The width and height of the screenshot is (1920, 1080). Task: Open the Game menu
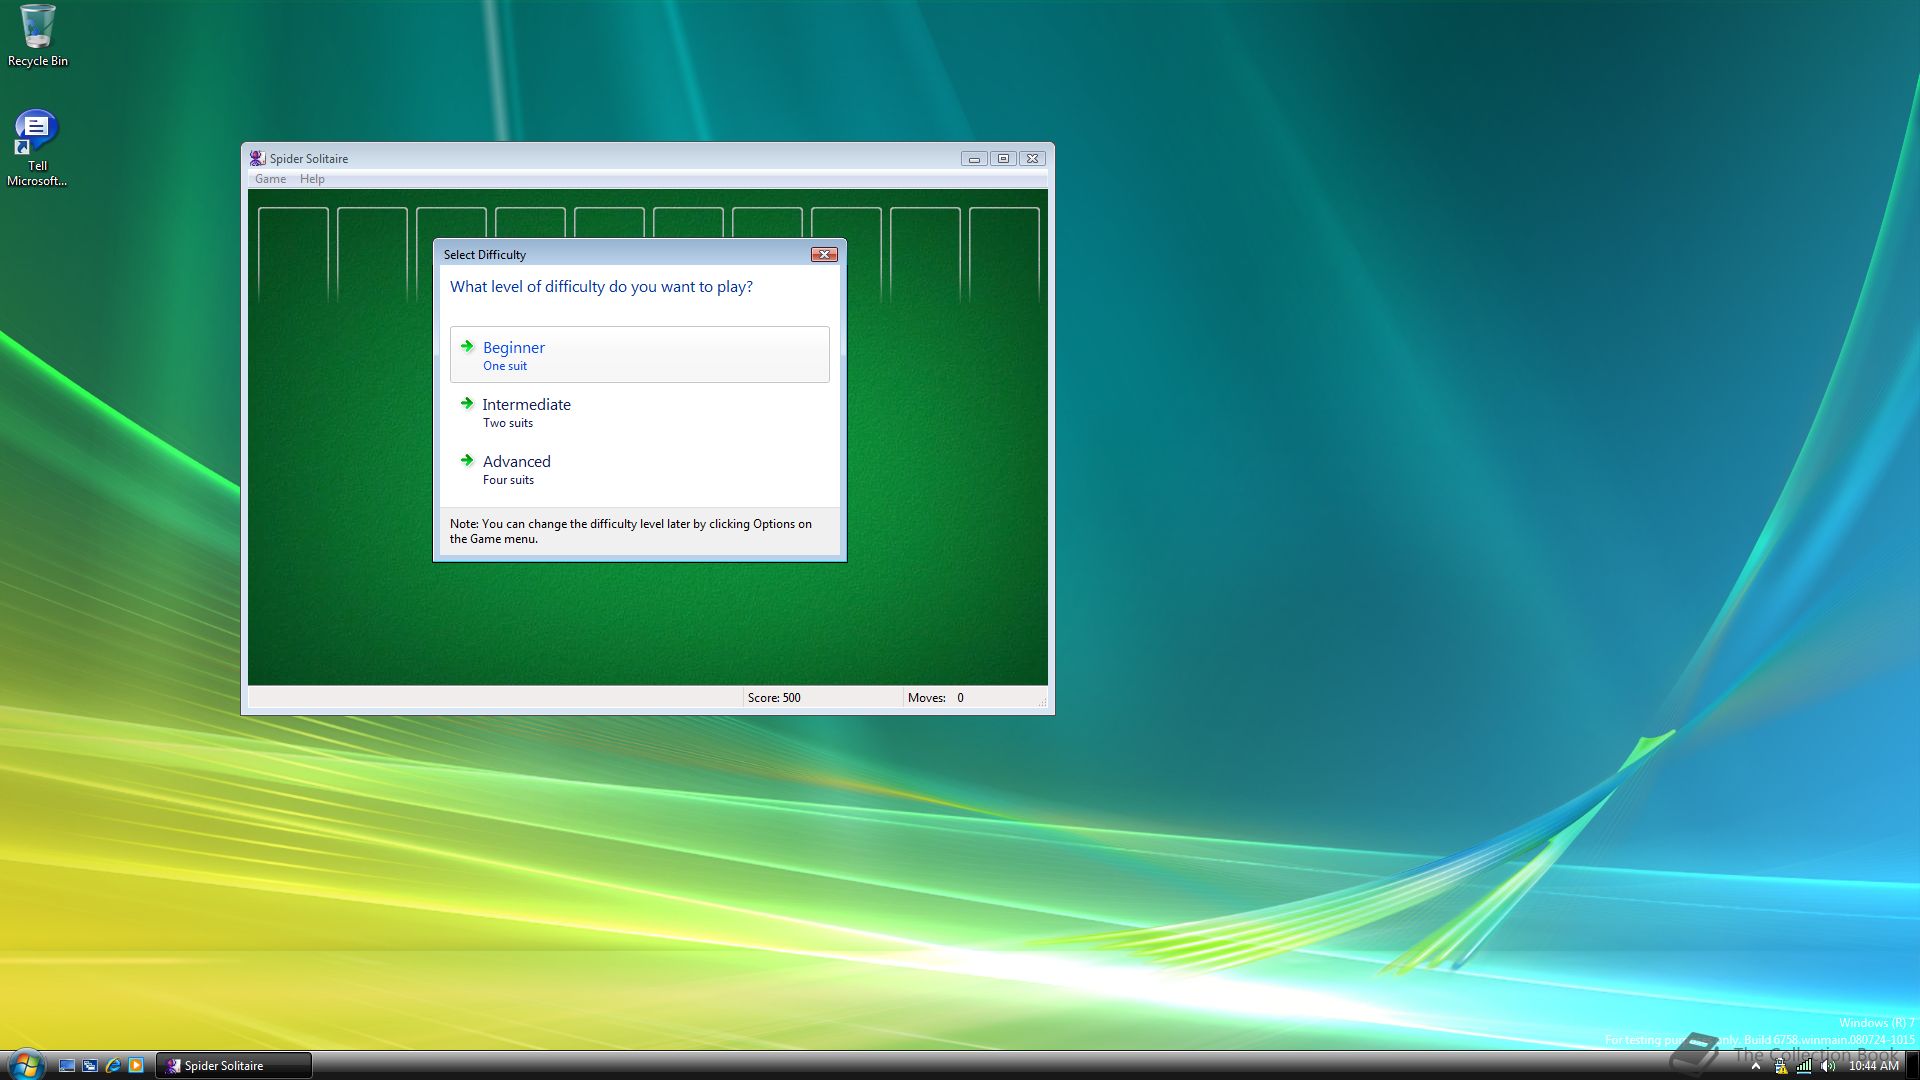[270, 179]
